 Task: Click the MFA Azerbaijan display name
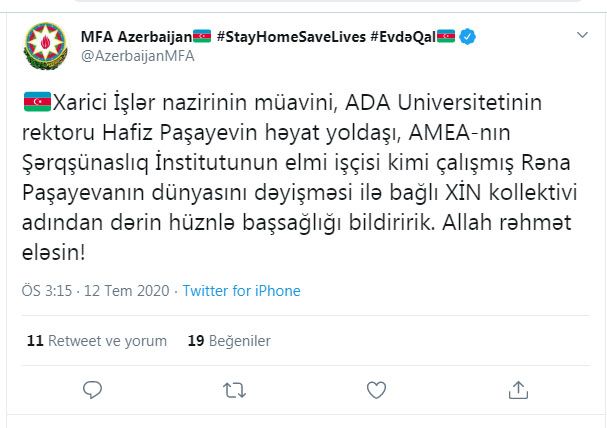click(x=136, y=37)
